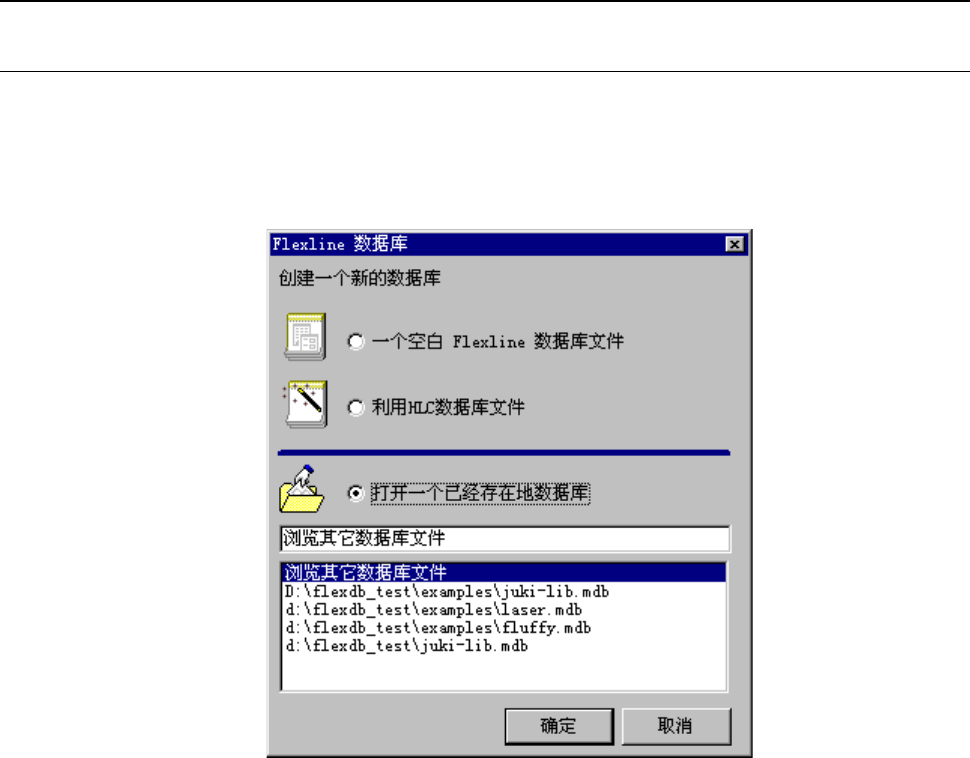Select the 利用HLC数据库文件 radio button
970x758 pixels.
point(356,408)
